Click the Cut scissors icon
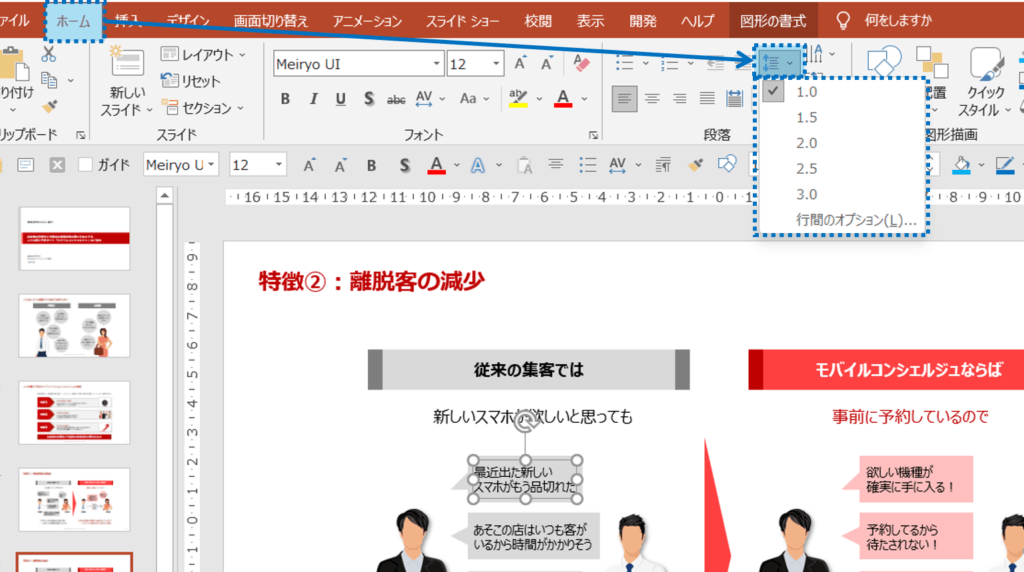Screen dimensions: 1024x572 pyautogui.click(x=48, y=54)
